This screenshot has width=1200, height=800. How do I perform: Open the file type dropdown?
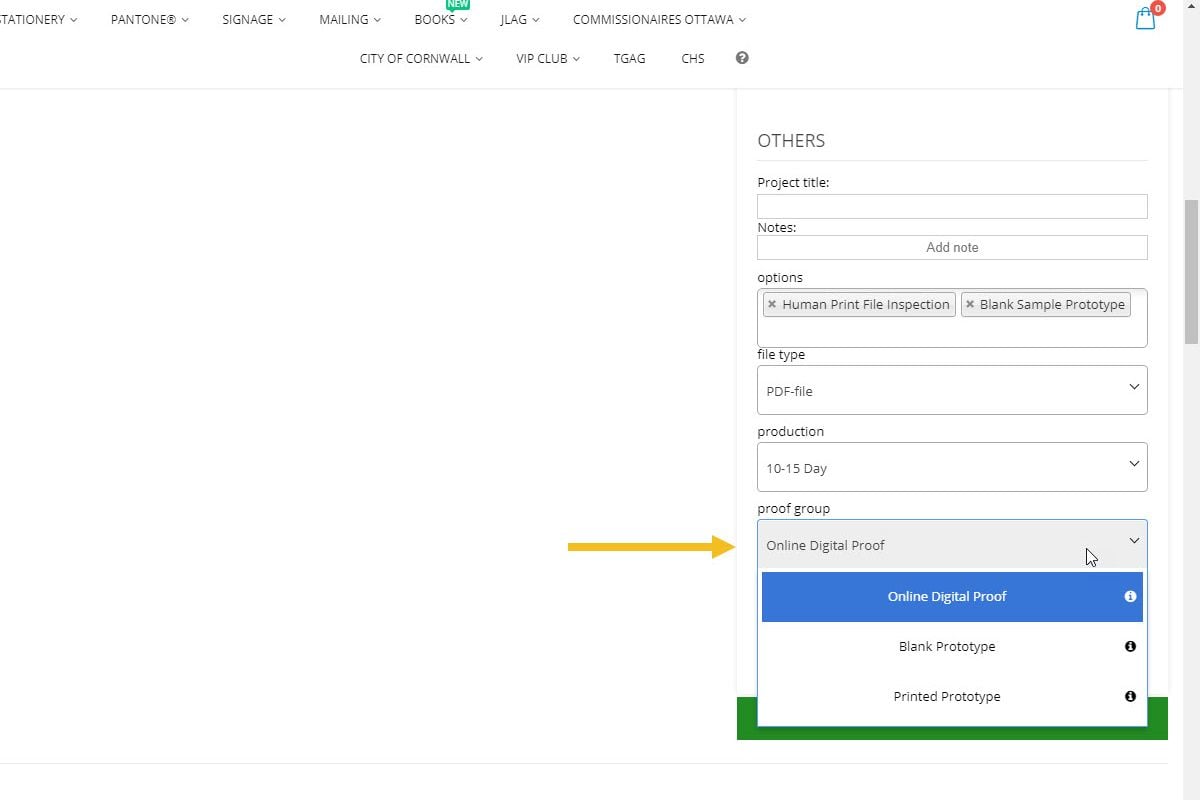tap(951, 390)
